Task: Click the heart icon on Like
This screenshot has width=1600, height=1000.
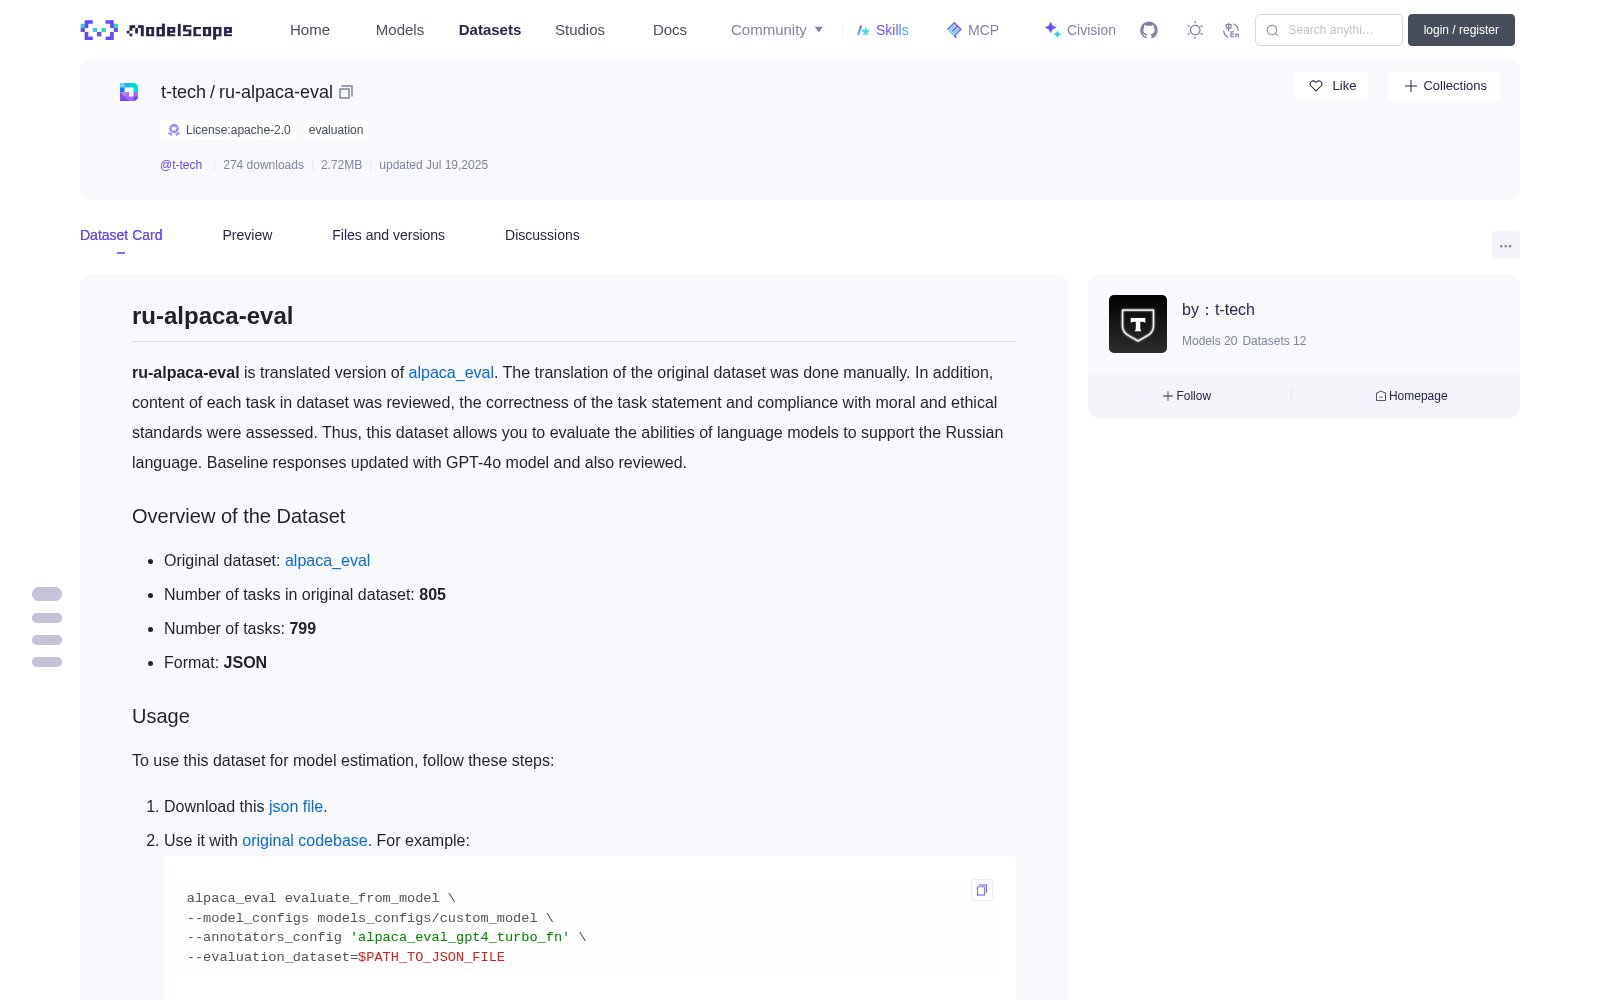Action: pos(1316,86)
